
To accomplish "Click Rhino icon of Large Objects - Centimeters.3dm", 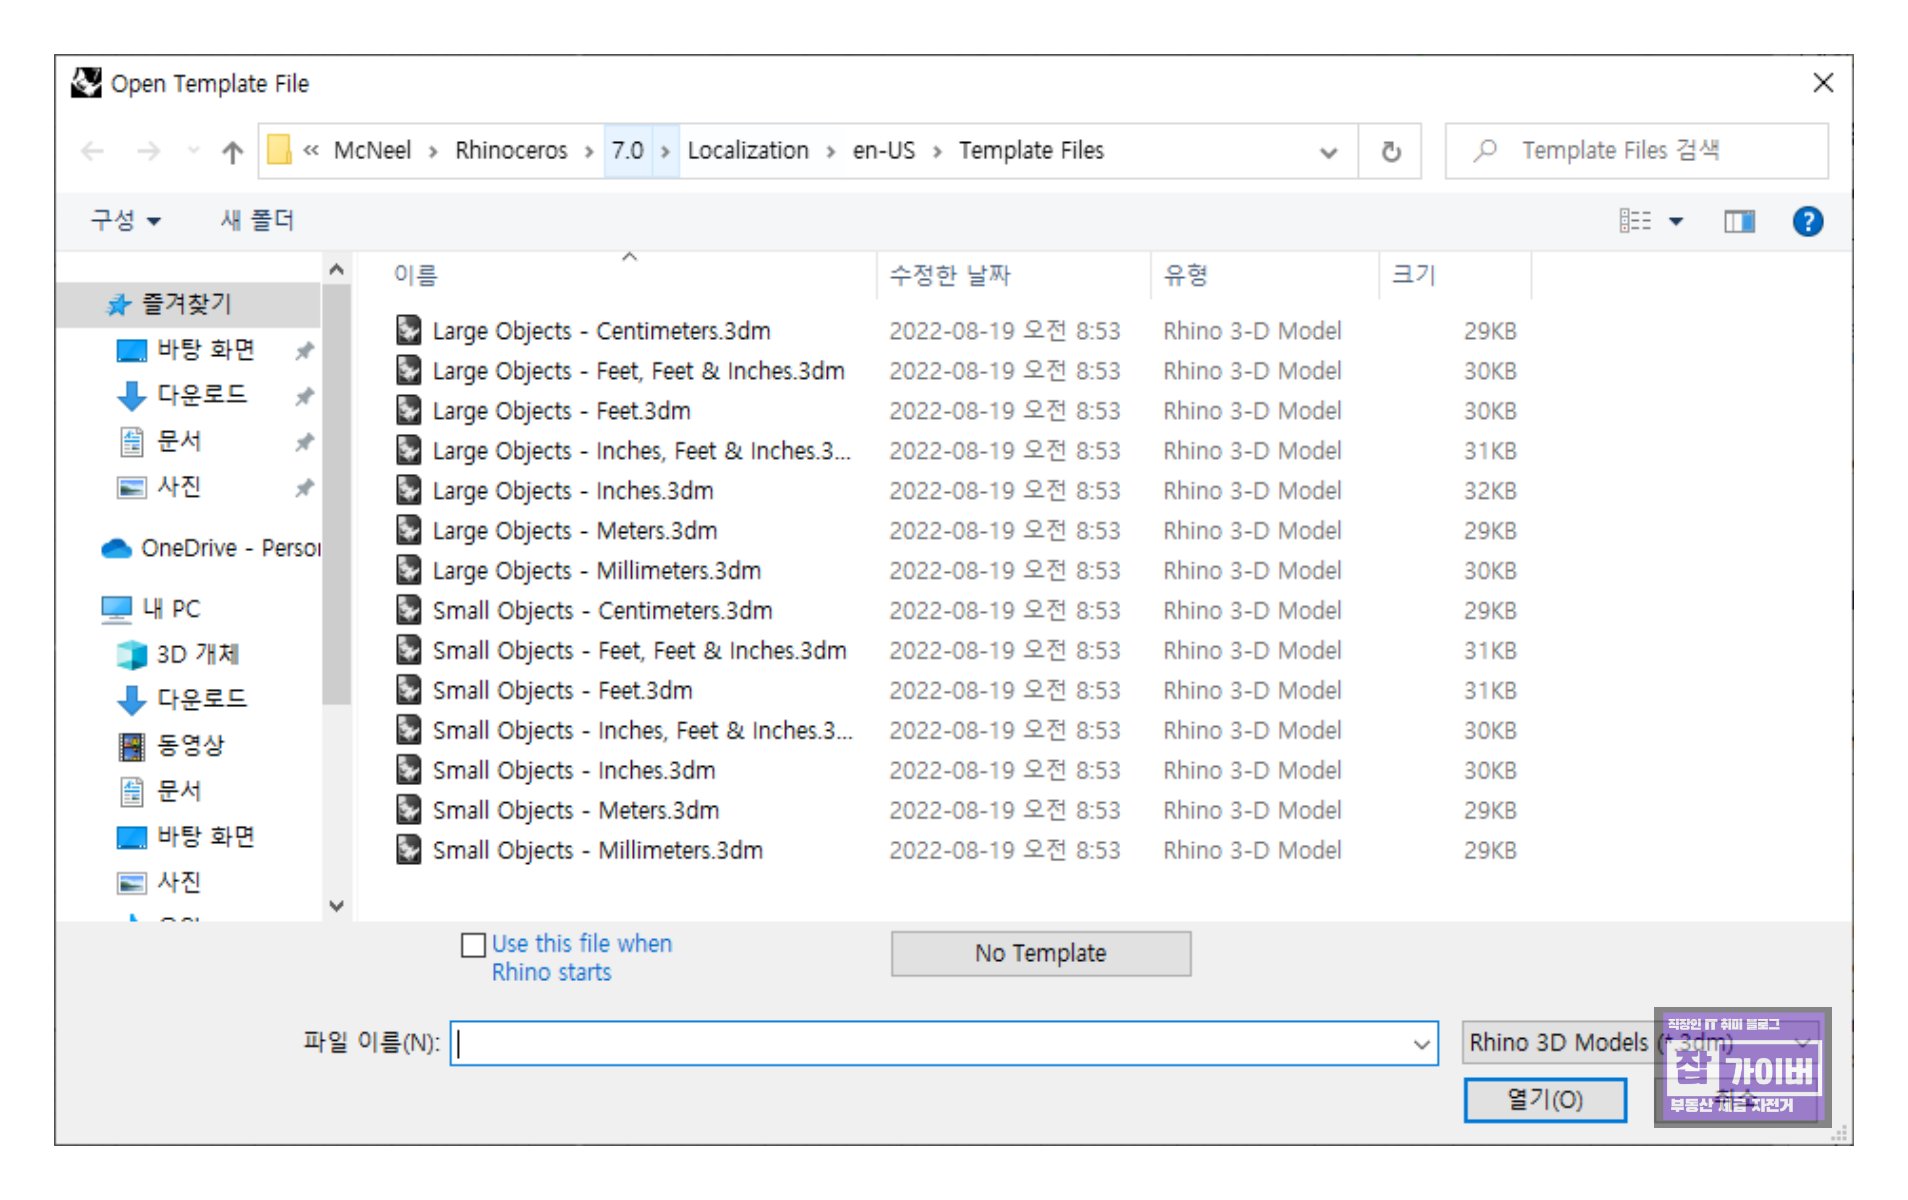I will click(x=408, y=329).
